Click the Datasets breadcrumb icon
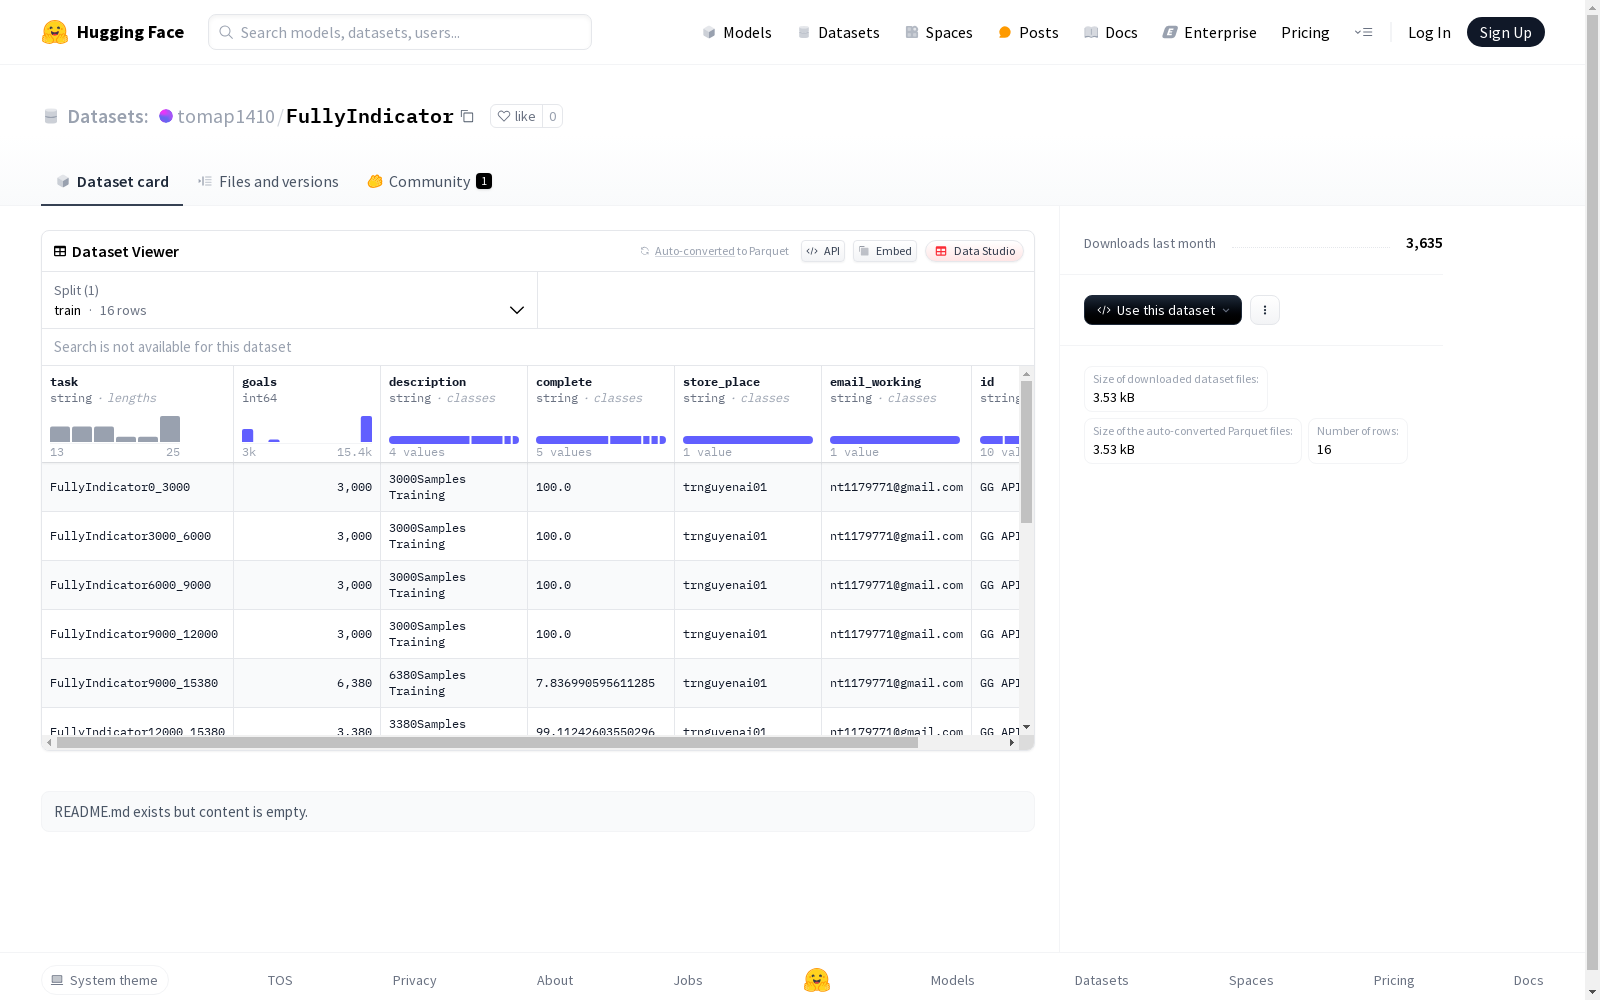Image resolution: width=1600 pixels, height=1000 pixels. 51,116
